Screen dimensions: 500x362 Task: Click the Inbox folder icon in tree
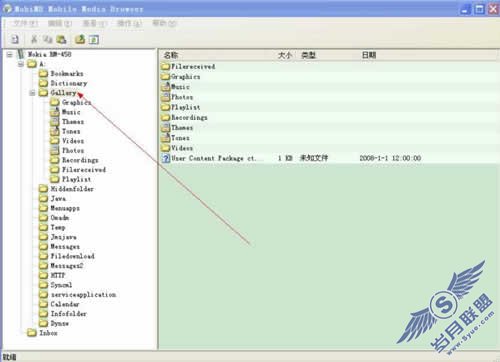[x=32, y=333]
